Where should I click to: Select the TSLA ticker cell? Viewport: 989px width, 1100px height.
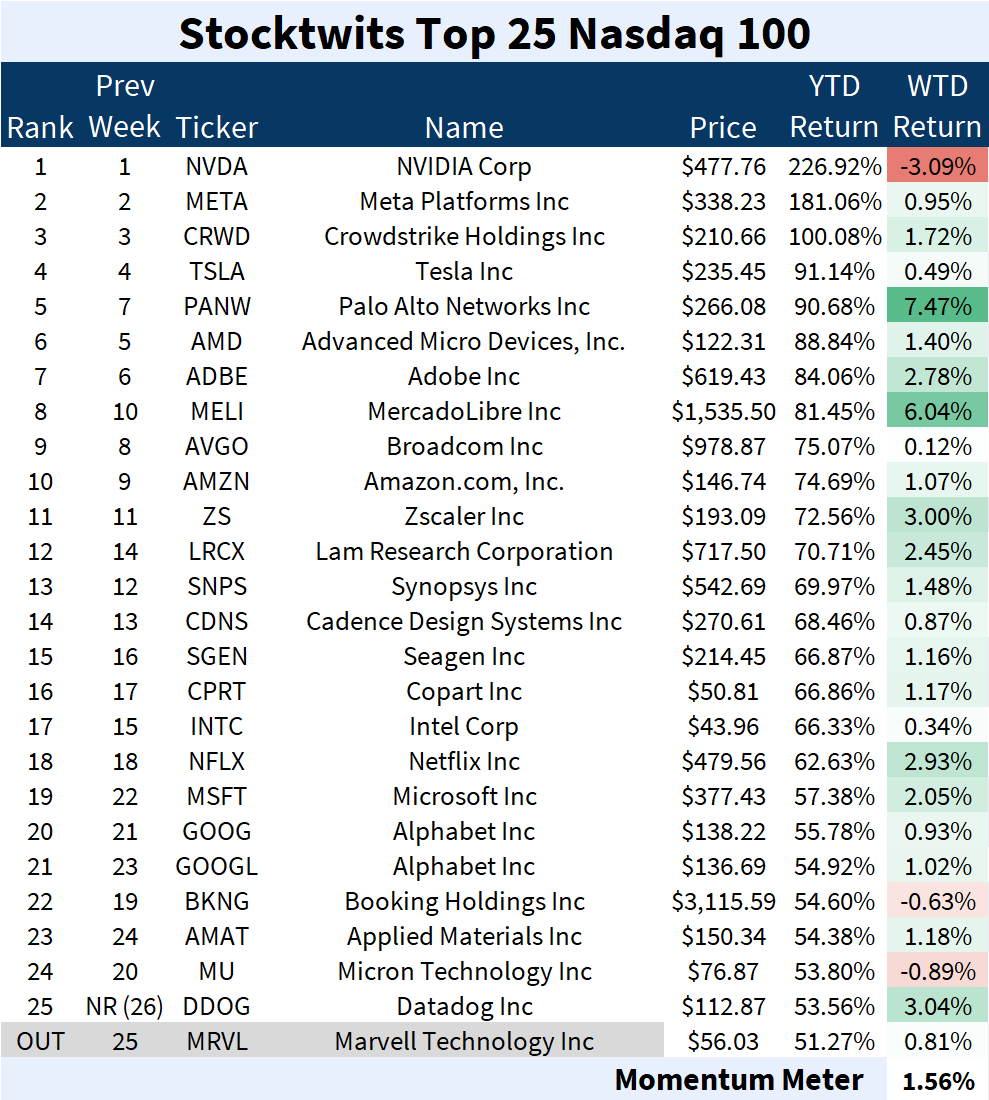(x=217, y=271)
